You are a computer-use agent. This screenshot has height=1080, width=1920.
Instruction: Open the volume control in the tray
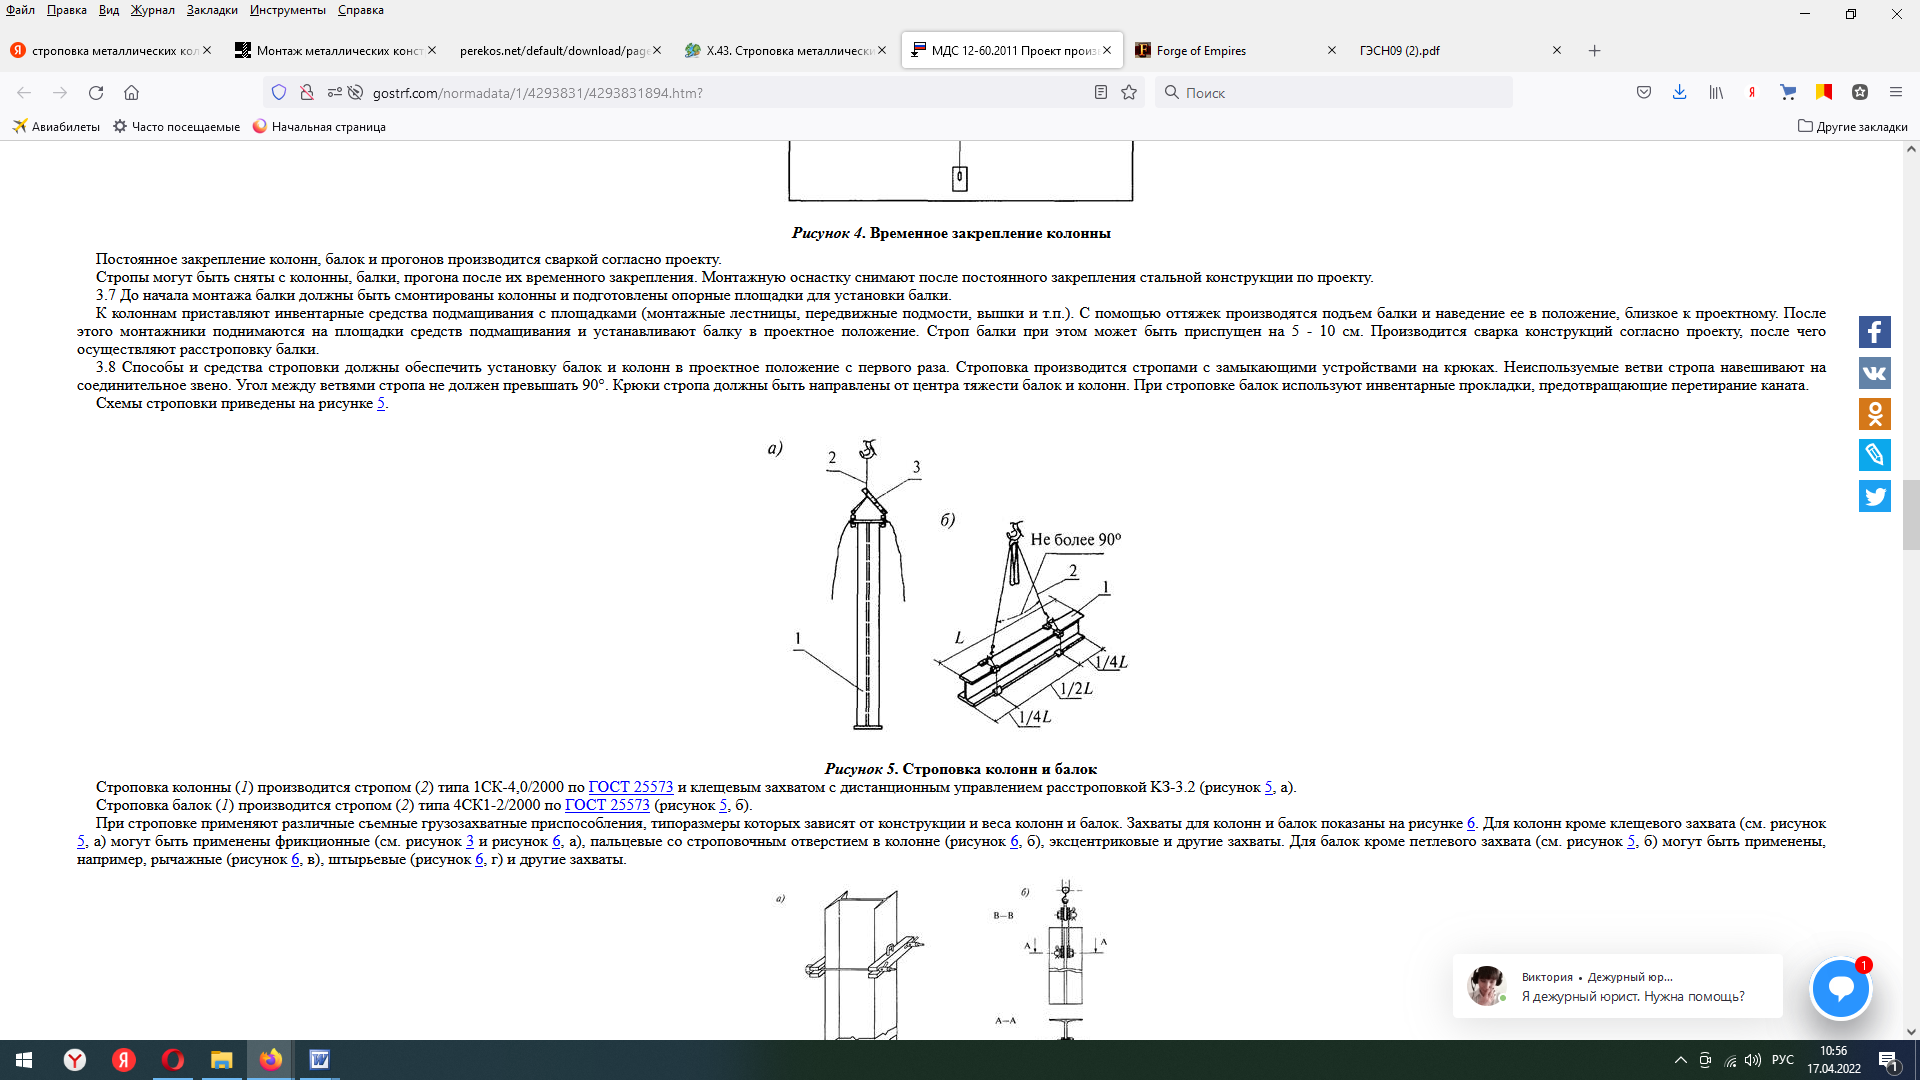pyautogui.click(x=1753, y=1060)
